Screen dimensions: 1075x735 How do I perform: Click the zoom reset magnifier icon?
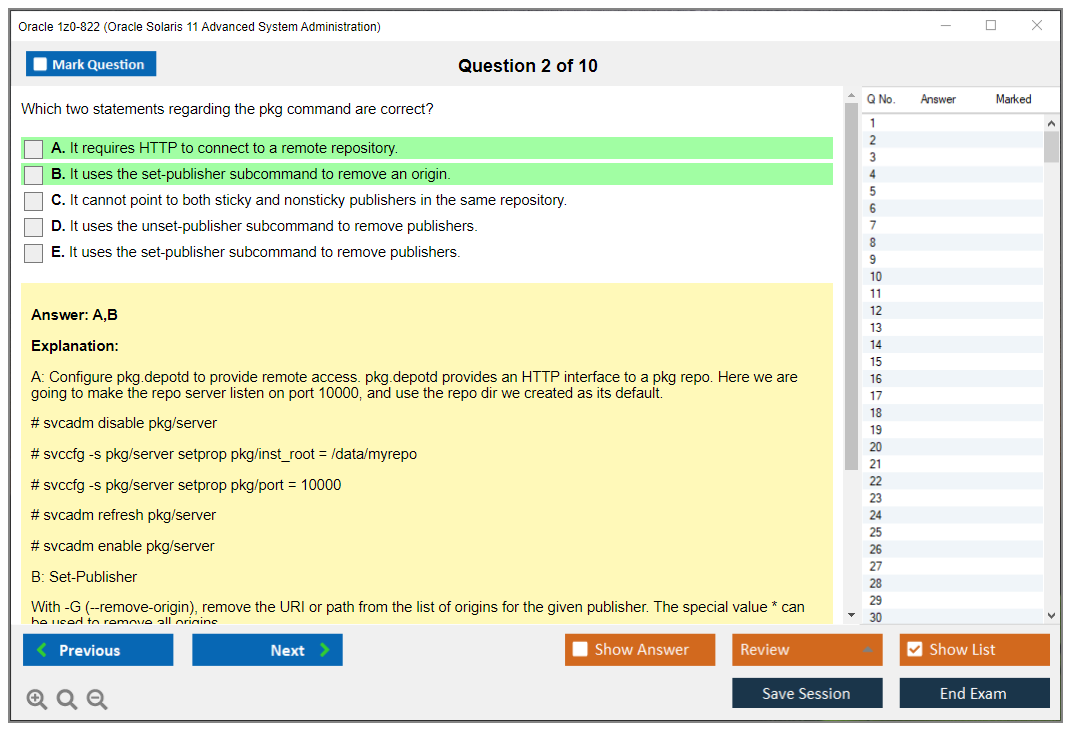click(x=67, y=699)
